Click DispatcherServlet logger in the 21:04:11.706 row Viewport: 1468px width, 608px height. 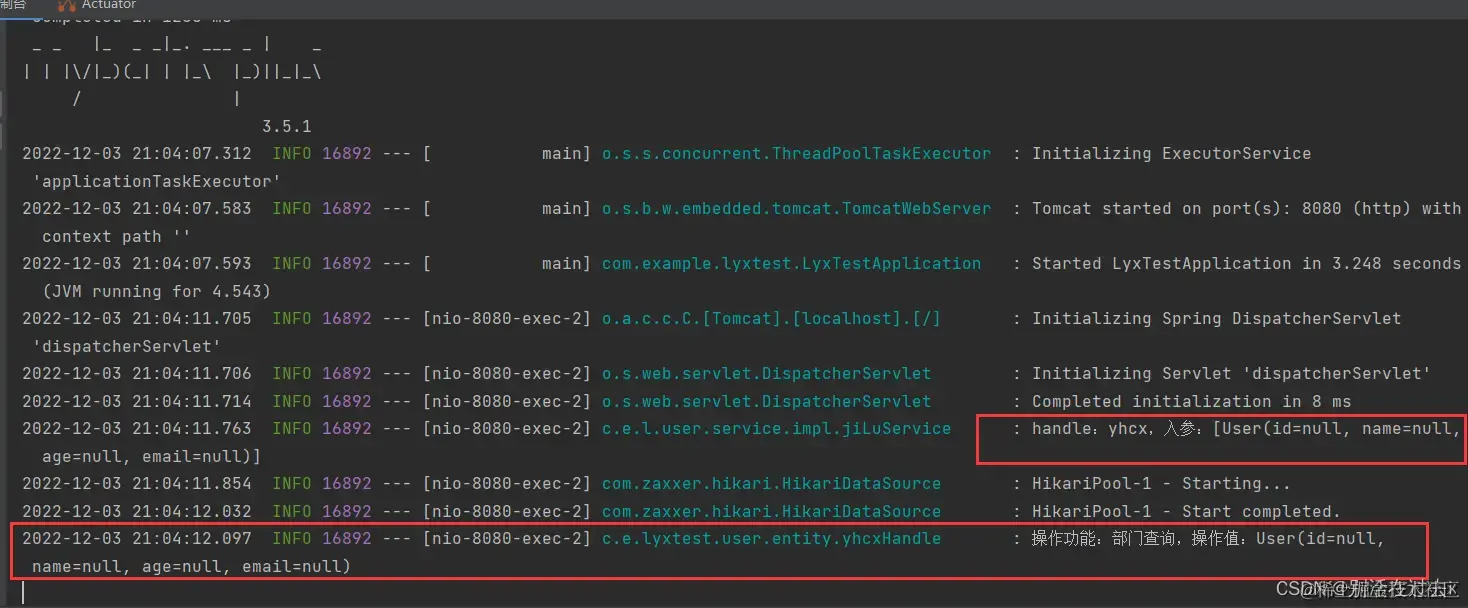click(x=766, y=374)
